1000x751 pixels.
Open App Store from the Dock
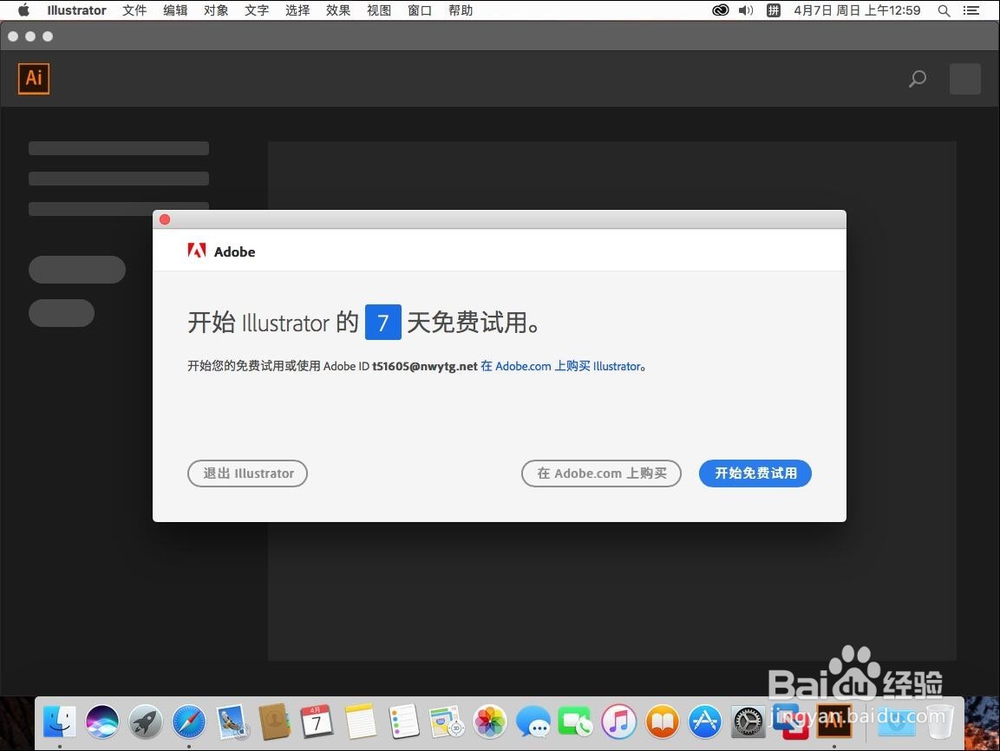(x=705, y=722)
